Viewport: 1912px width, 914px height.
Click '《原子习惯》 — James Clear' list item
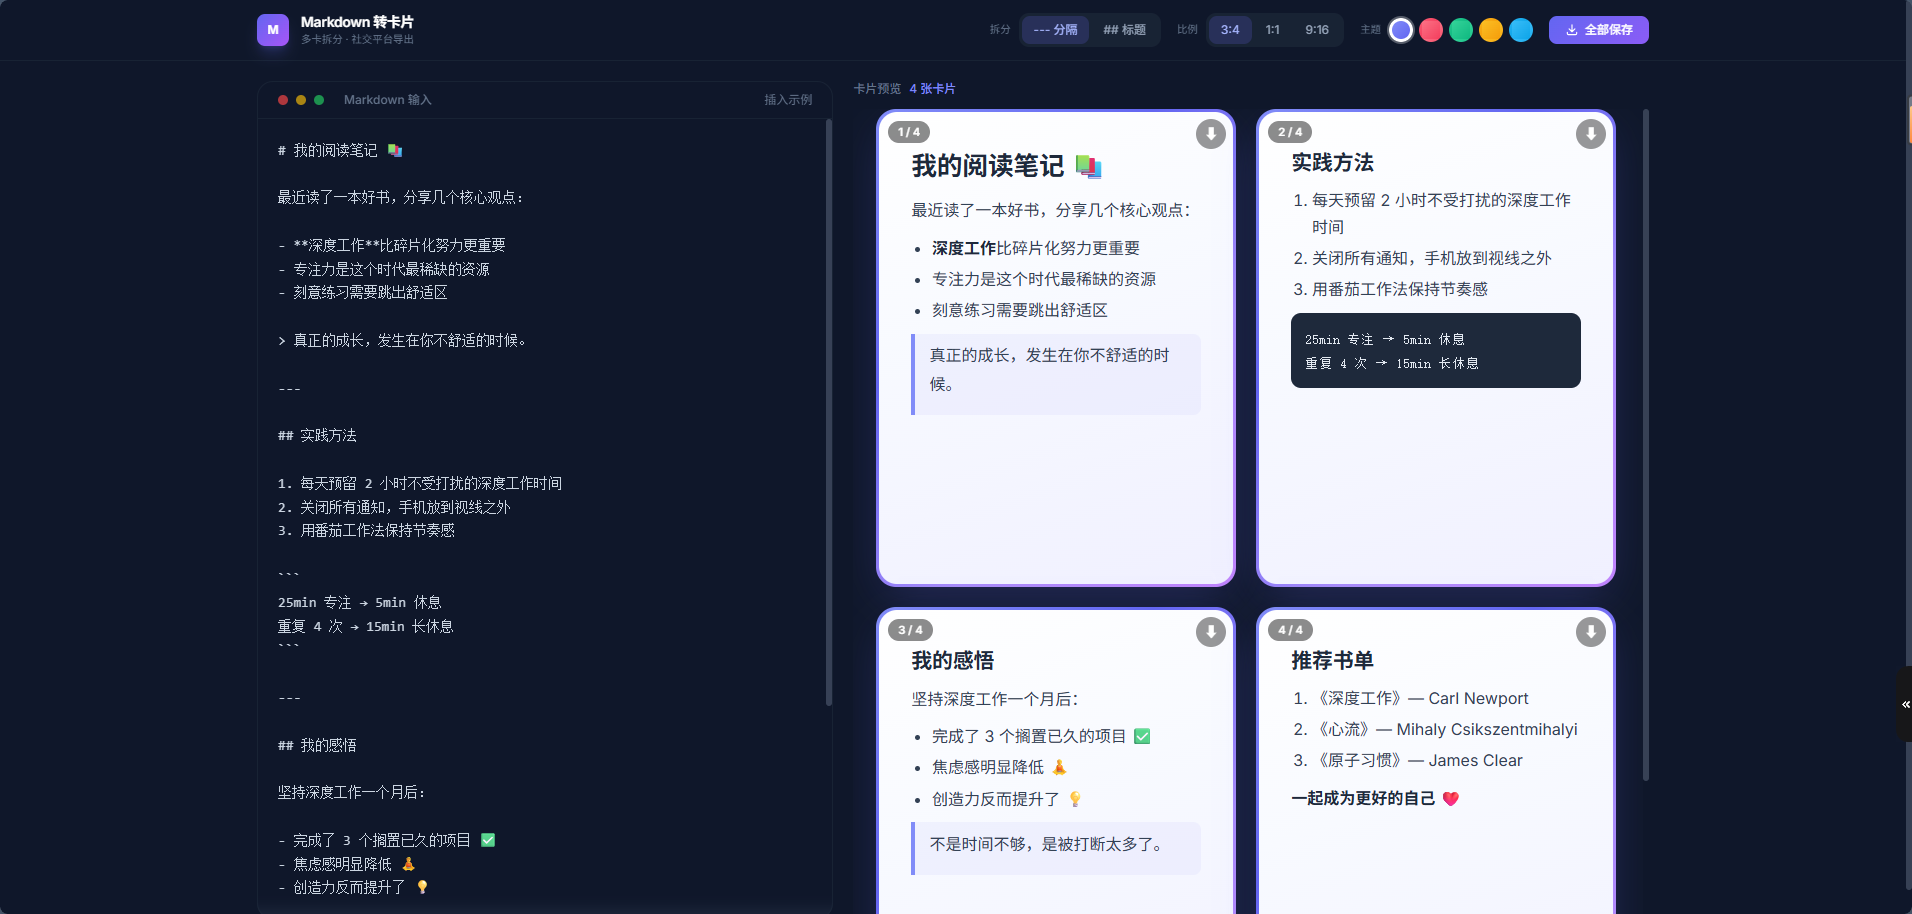1417,760
